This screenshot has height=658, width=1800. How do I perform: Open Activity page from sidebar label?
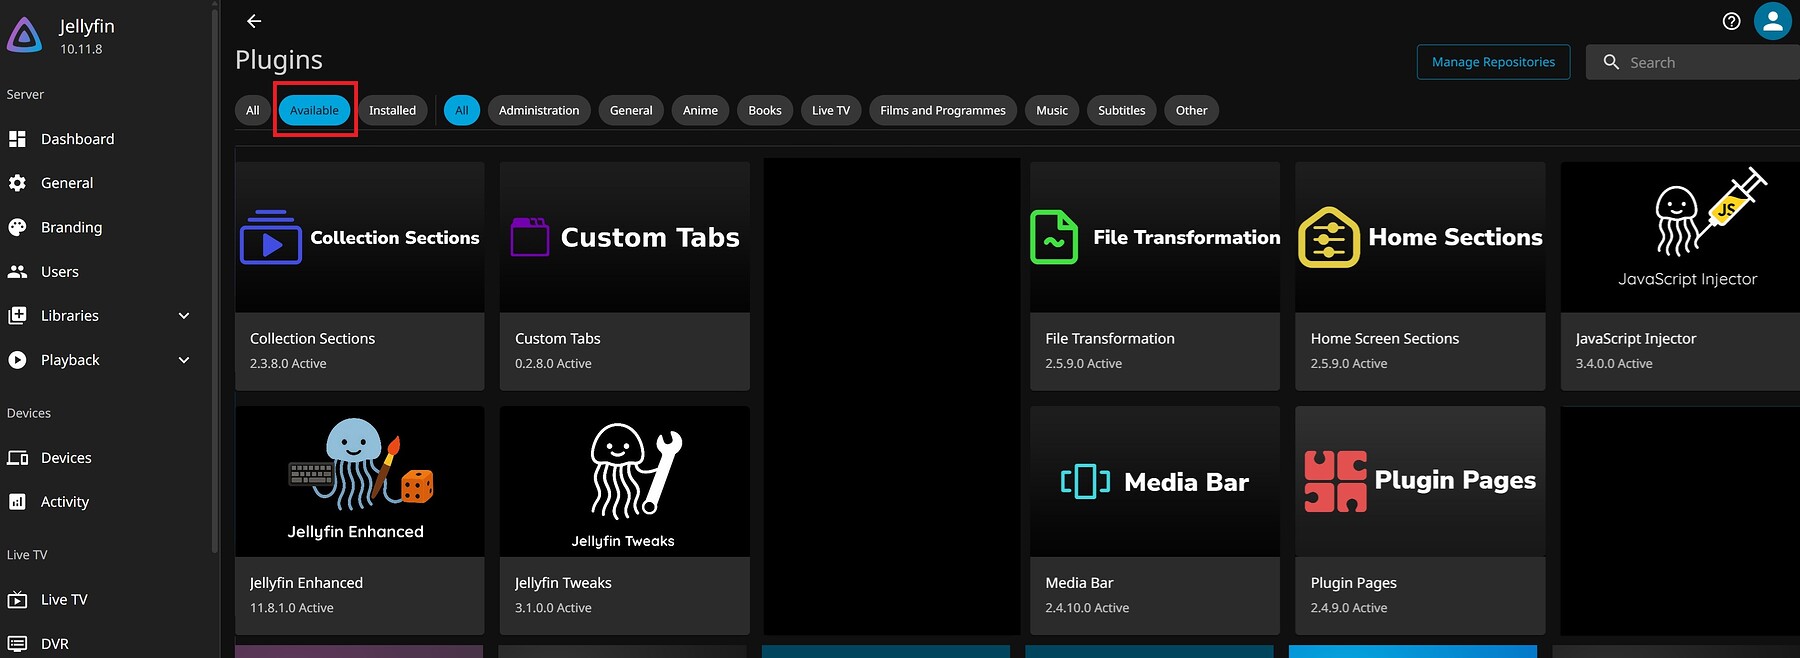tap(65, 502)
